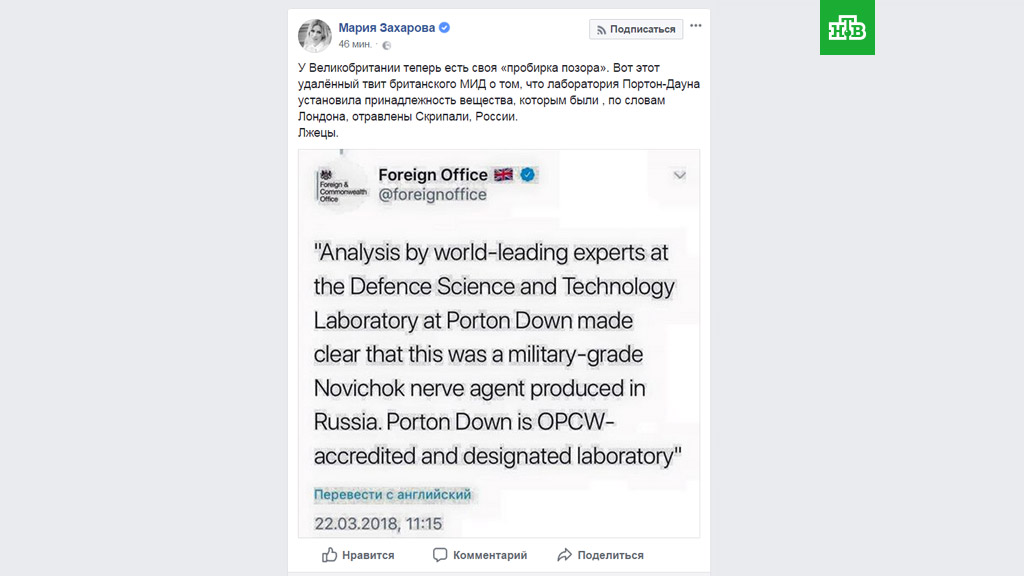Click the blue verified badge beside Мария Захарова
This screenshot has width=1024, height=576.
[445, 28]
